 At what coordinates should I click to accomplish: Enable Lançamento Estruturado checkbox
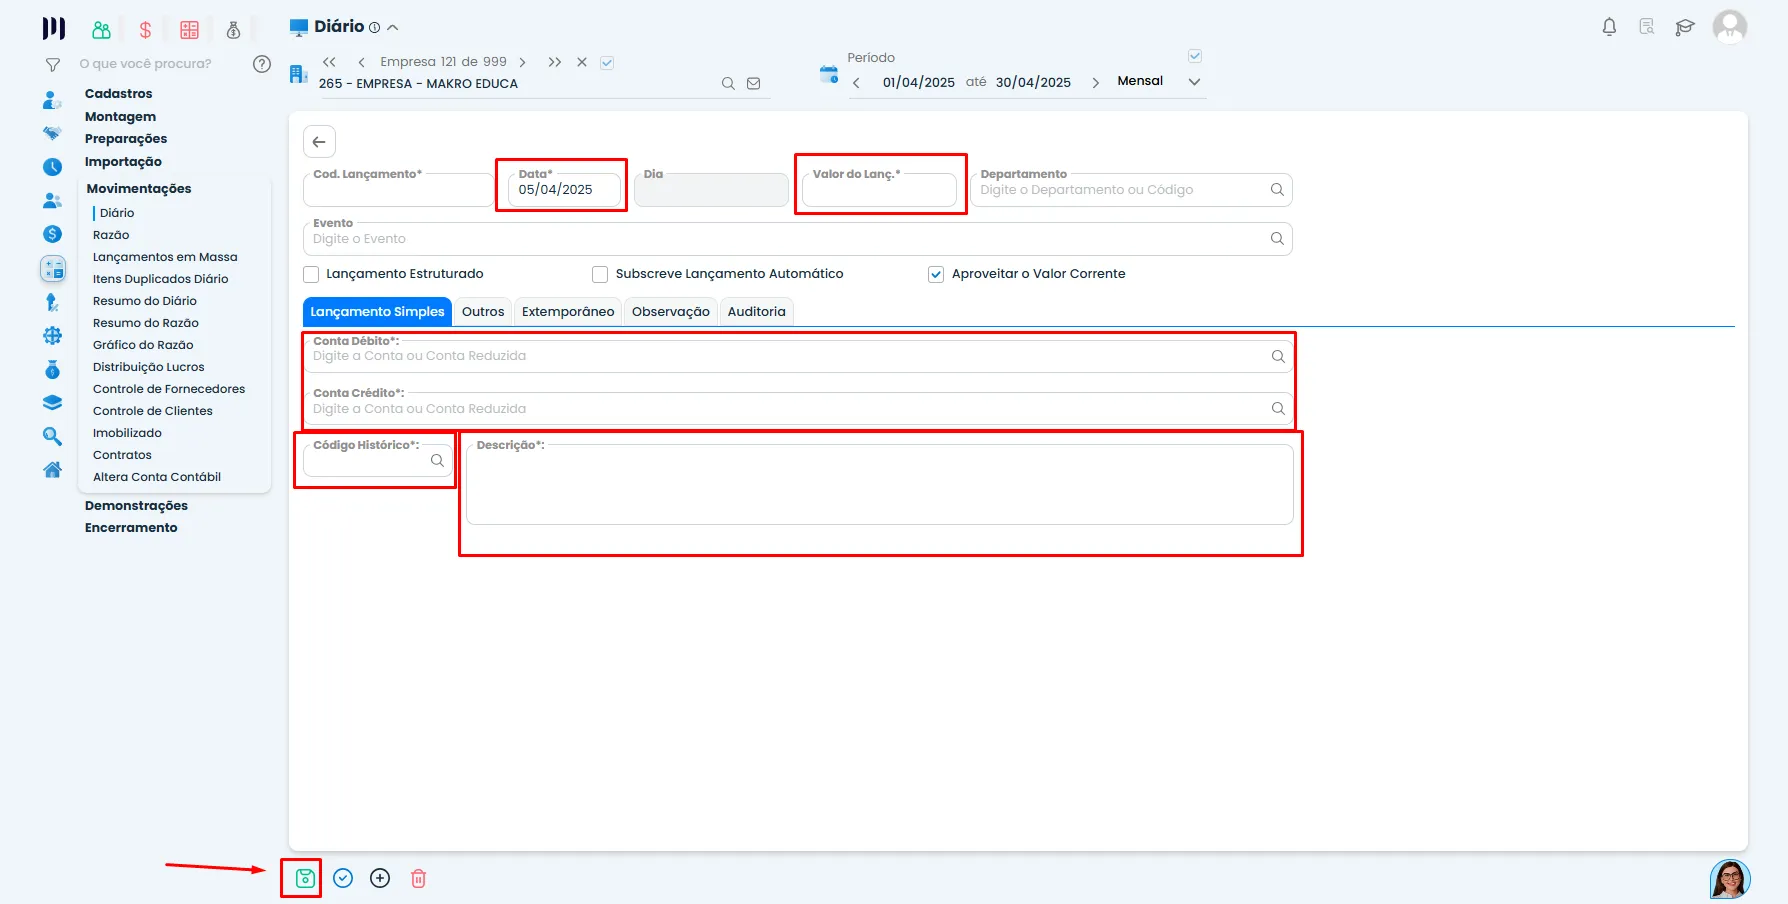coord(311,274)
